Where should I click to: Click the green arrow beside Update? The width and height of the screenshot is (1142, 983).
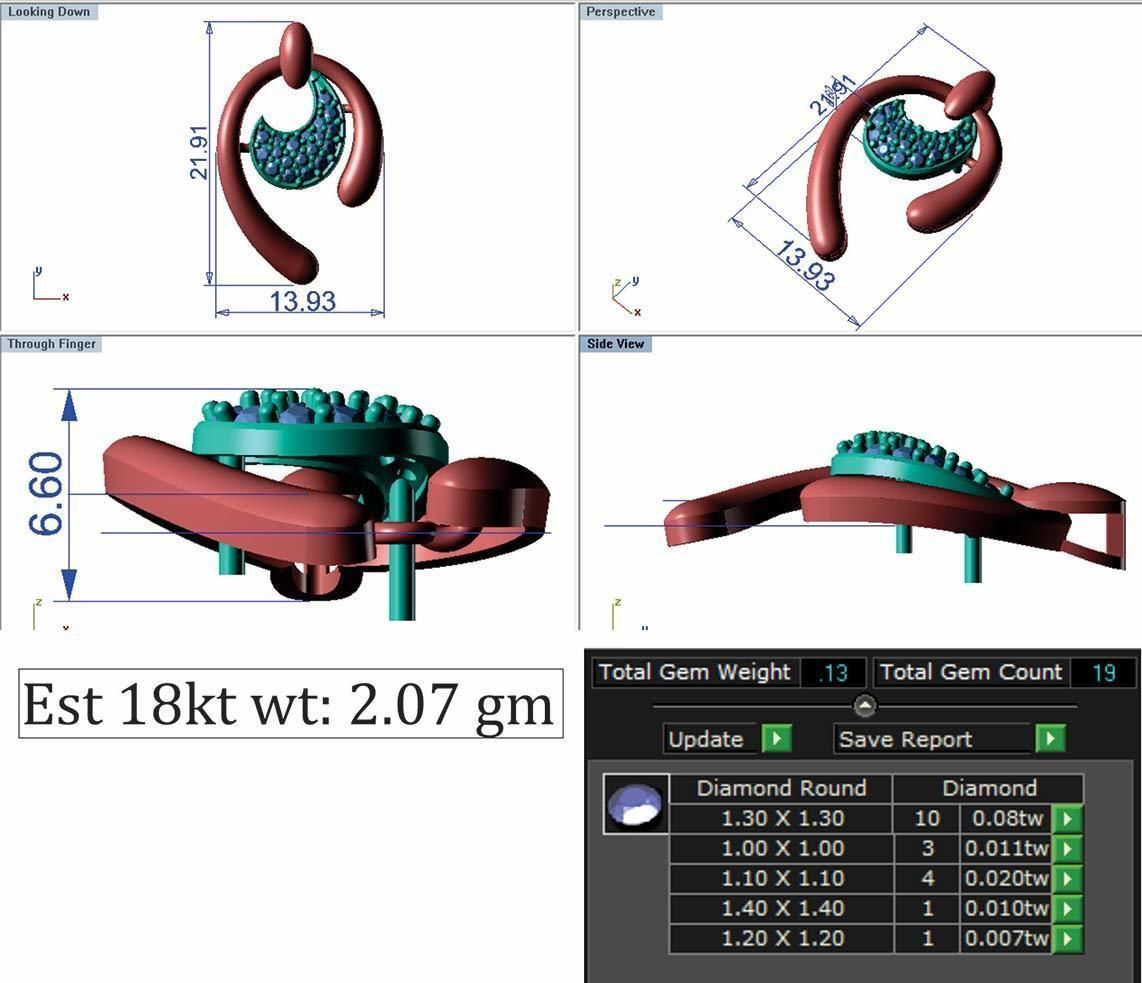(776, 738)
